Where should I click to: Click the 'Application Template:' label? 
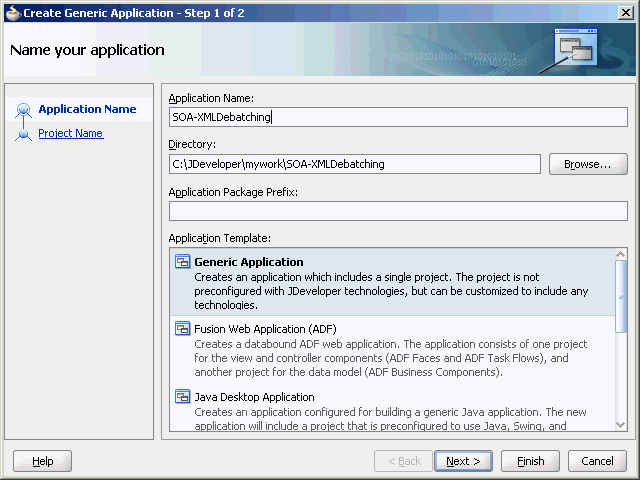pos(220,238)
